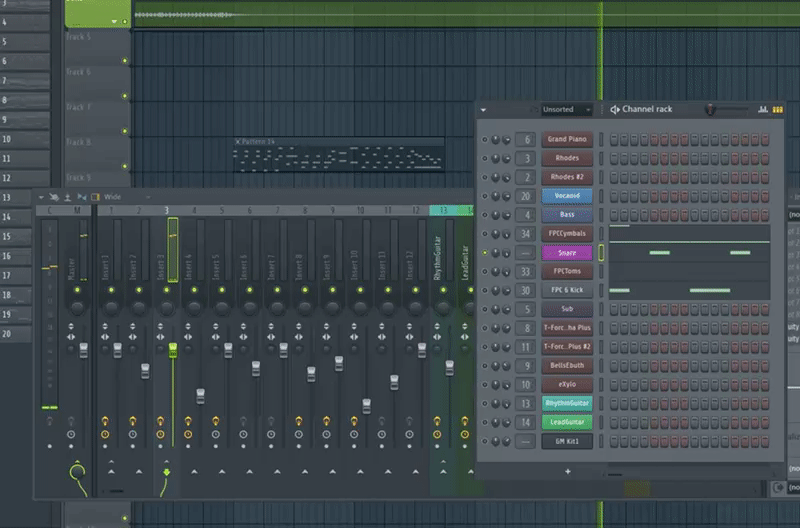Toggle the orange FX slots icon of Insert 1
Viewport: 800px width, 528px height.
tap(105, 421)
